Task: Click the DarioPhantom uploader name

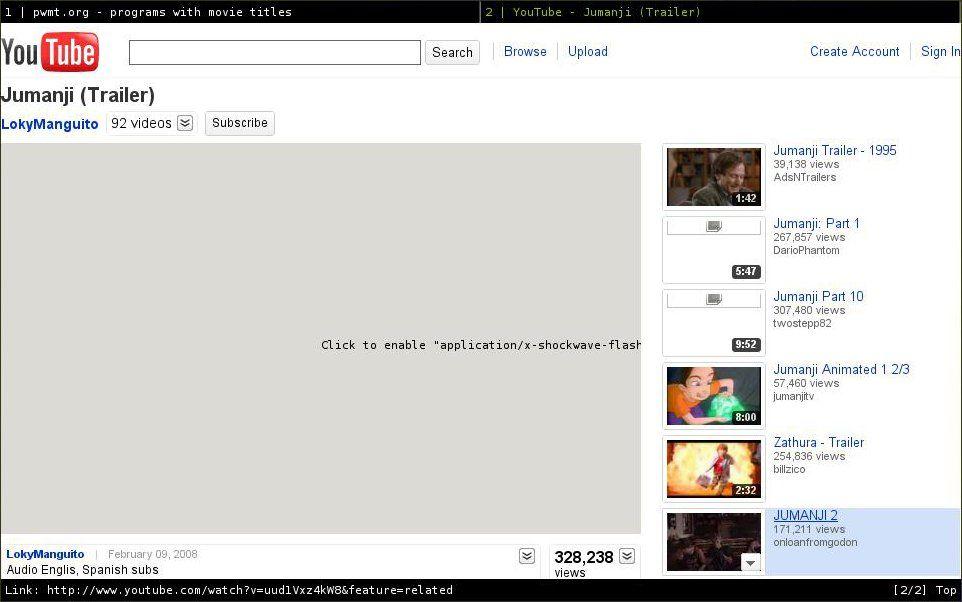Action: (806, 250)
